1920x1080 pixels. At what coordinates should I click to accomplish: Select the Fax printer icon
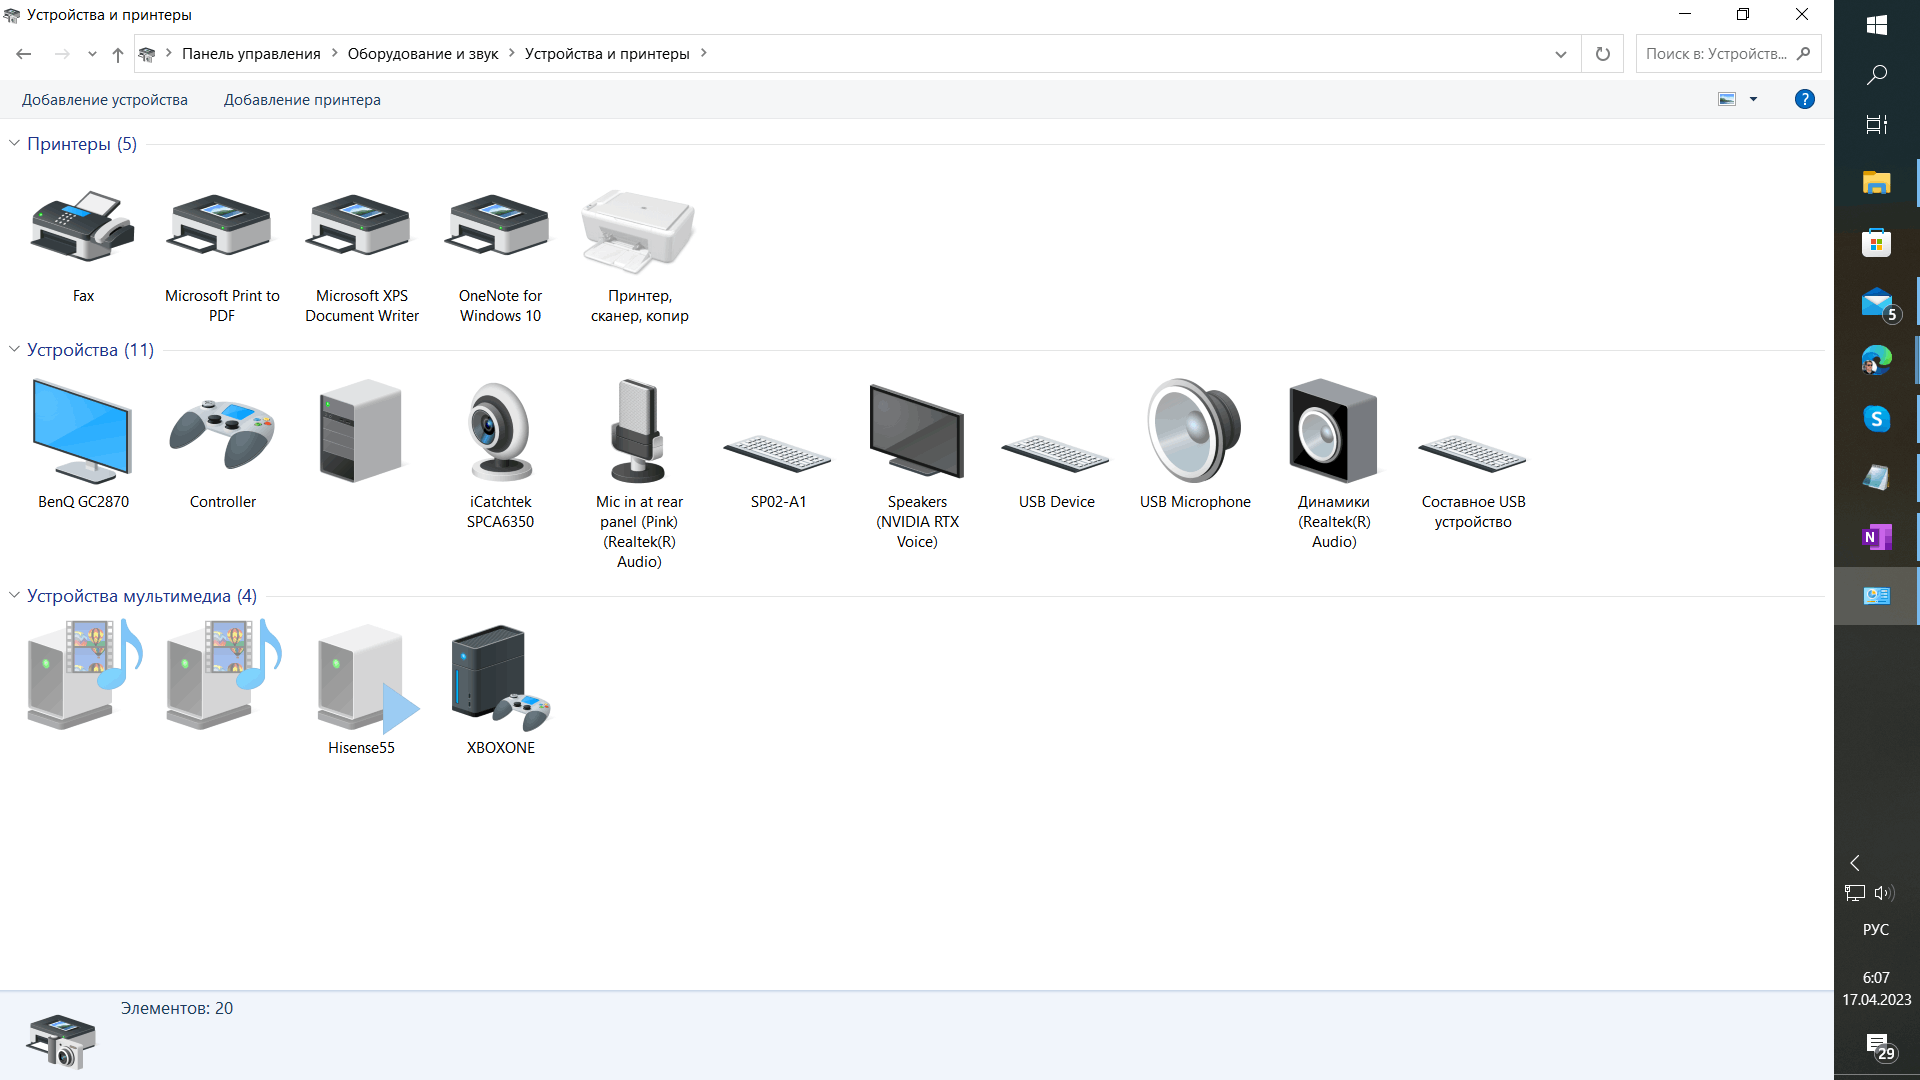coord(83,227)
